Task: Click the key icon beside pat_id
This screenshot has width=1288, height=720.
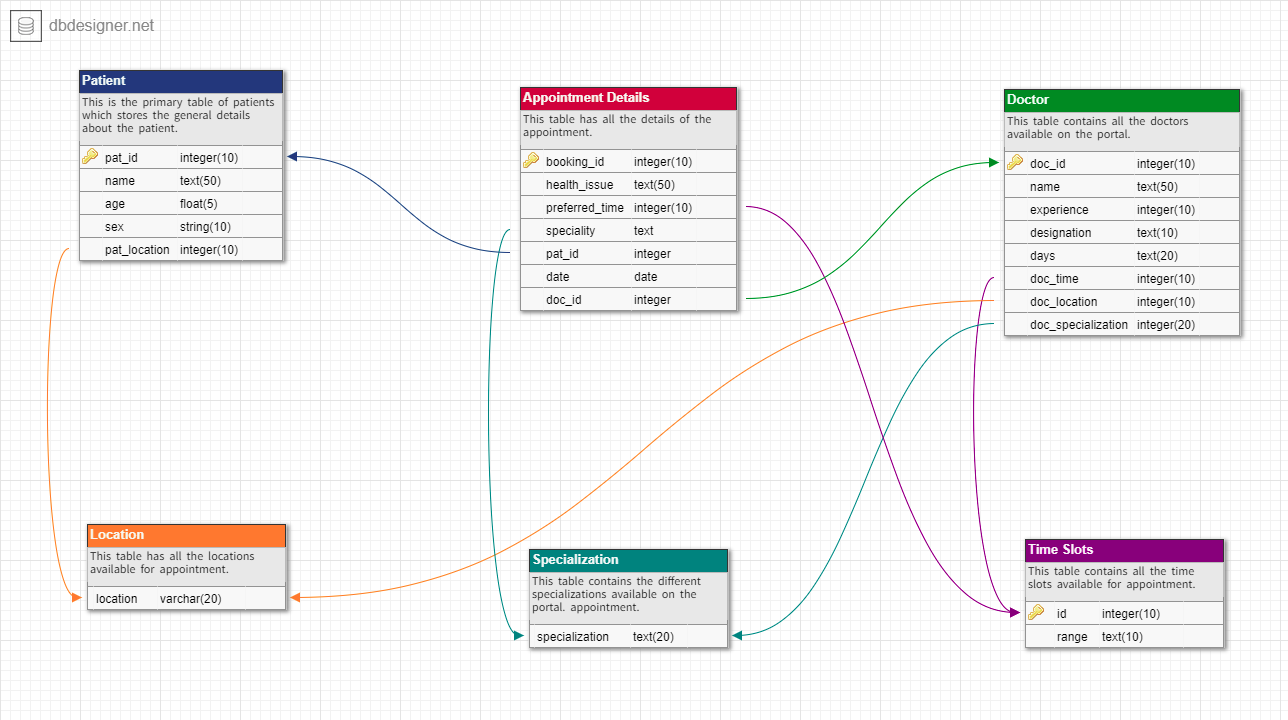Action: (x=90, y=157)
